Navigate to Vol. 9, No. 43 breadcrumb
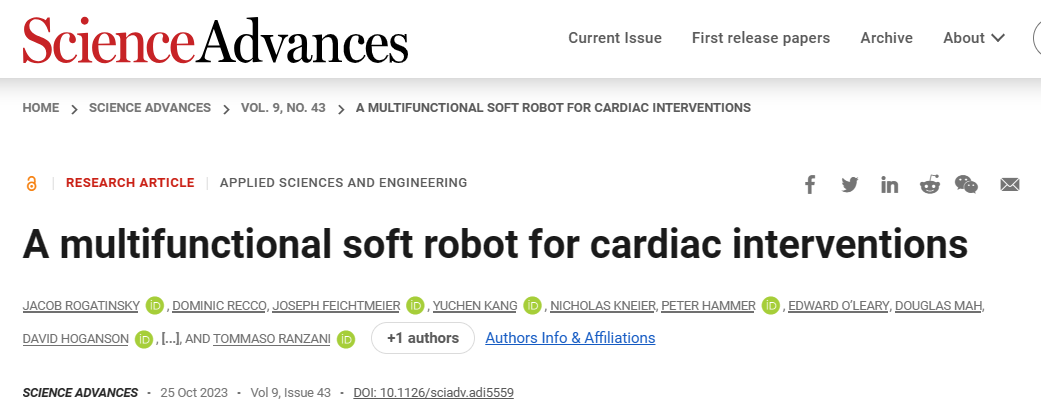This screenshot has height=407, width=1041. [x=283, y=108]
